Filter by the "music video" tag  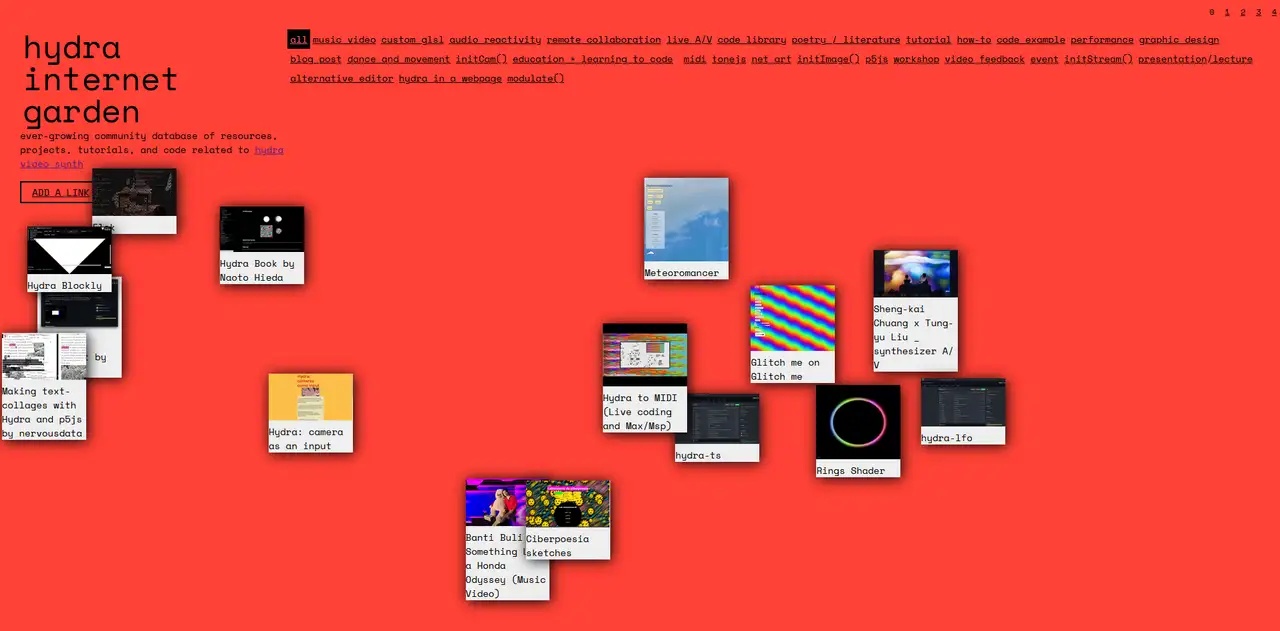tap(343, 39)
